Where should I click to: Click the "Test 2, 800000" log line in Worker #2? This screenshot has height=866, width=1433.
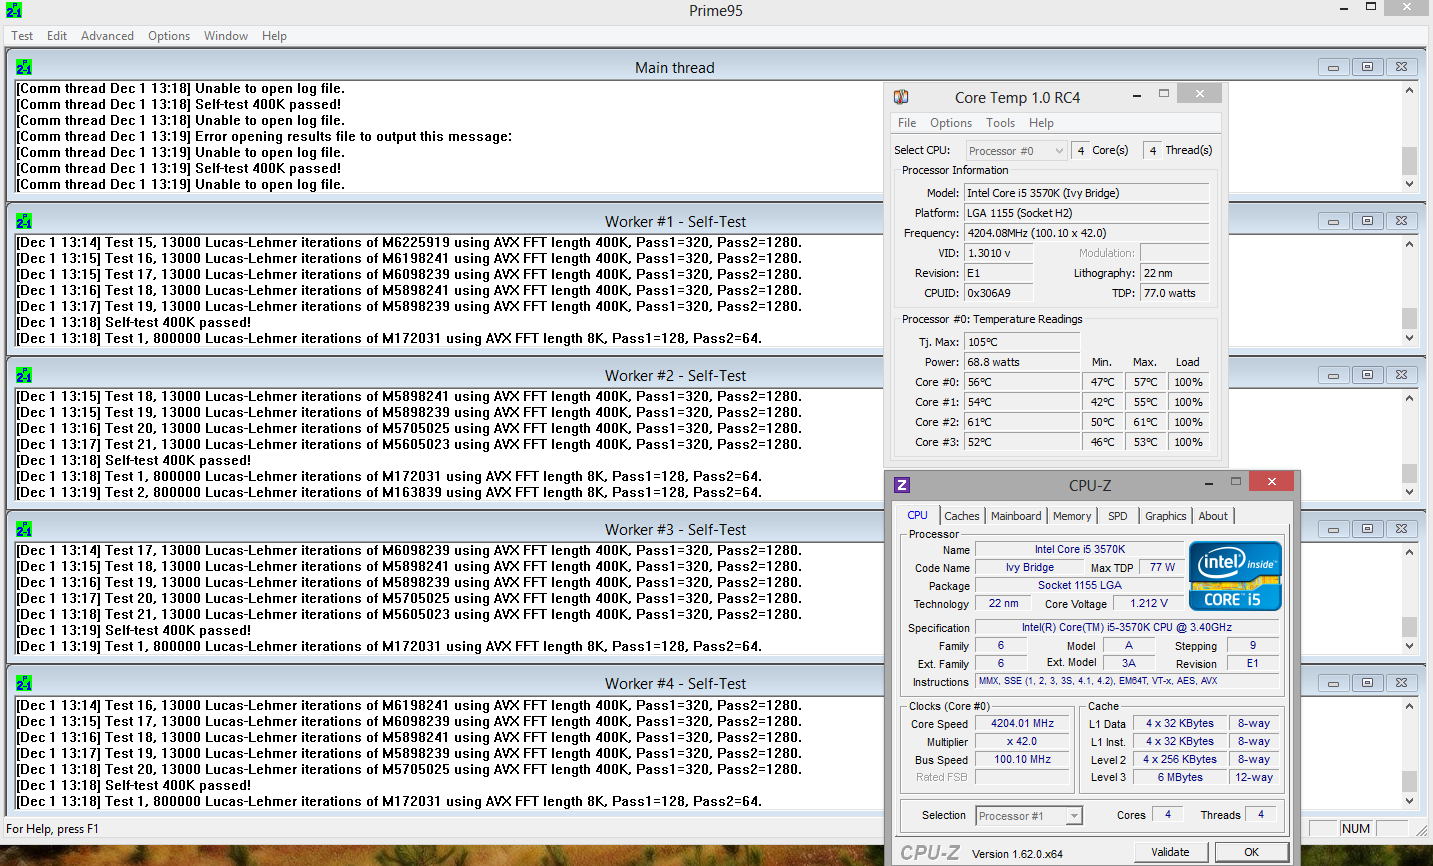[x=389, y=492]
